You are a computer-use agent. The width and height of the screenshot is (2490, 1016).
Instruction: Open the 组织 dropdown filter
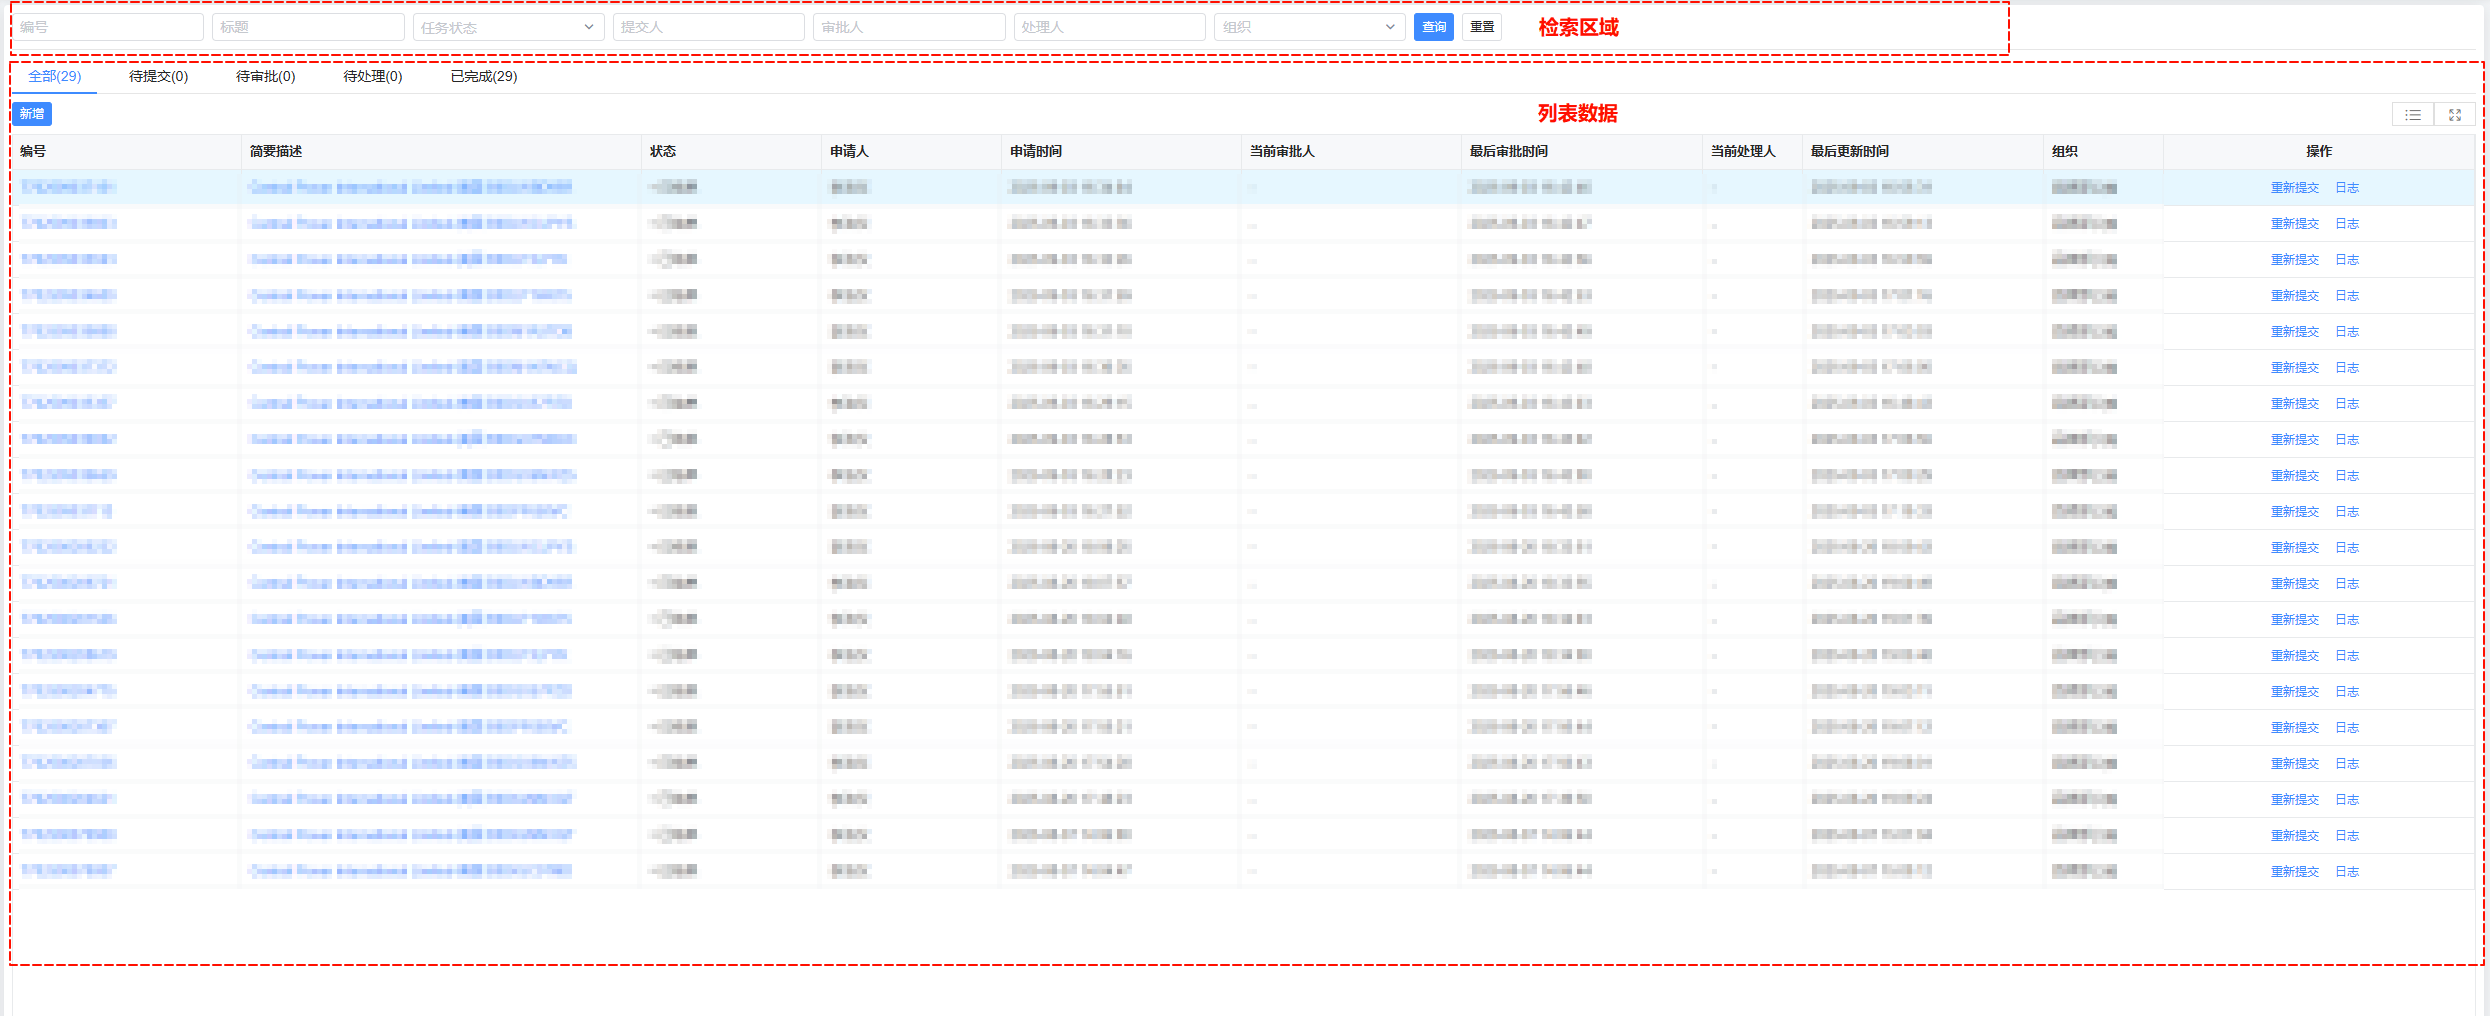click(x=1308, y=27)
